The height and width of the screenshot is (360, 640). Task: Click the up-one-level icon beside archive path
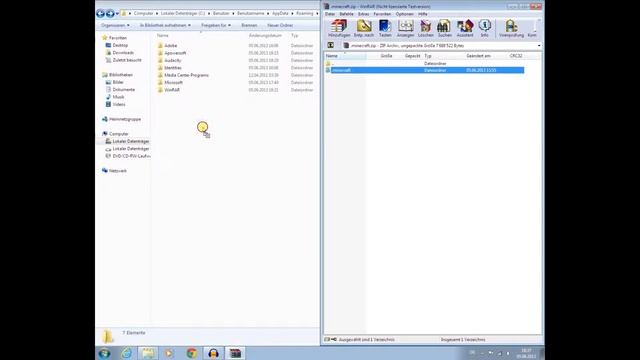coord(331,45)
